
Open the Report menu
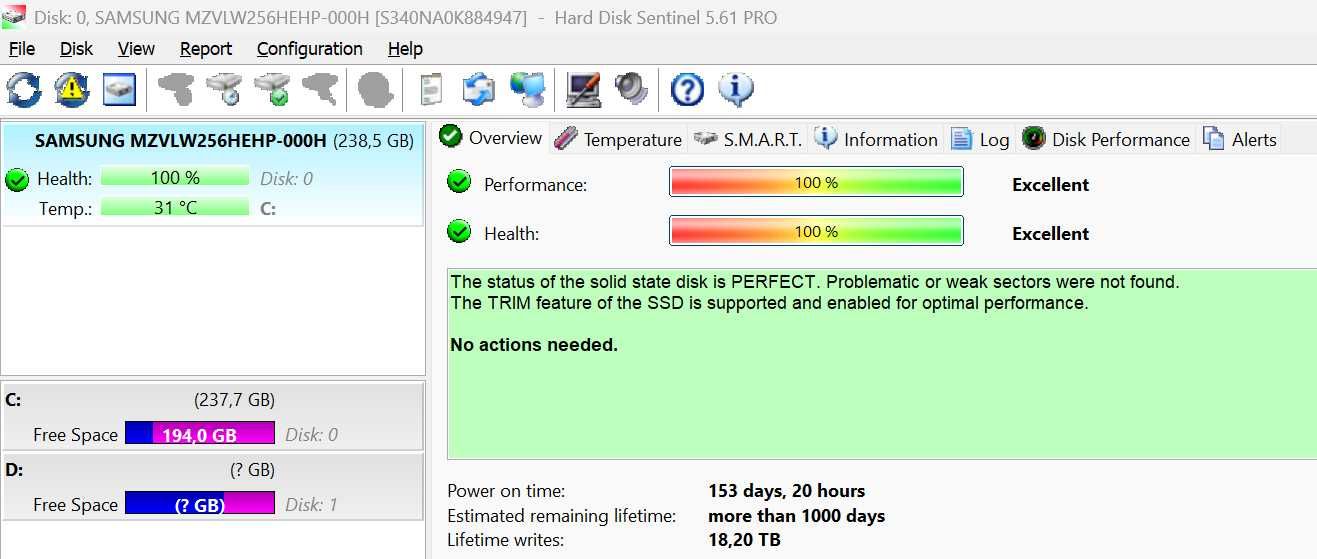tap(206, 49)
